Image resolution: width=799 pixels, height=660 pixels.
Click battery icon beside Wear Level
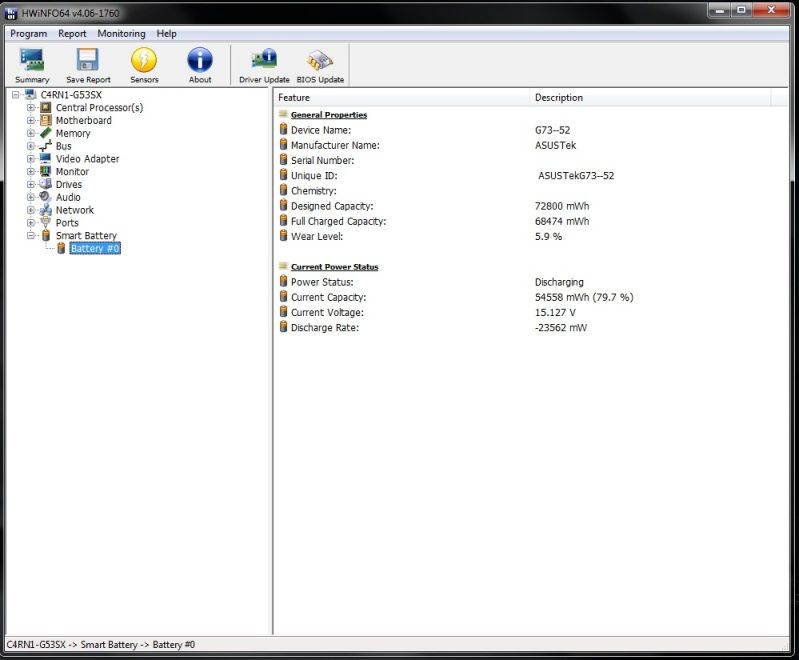[x=284, y=236]
